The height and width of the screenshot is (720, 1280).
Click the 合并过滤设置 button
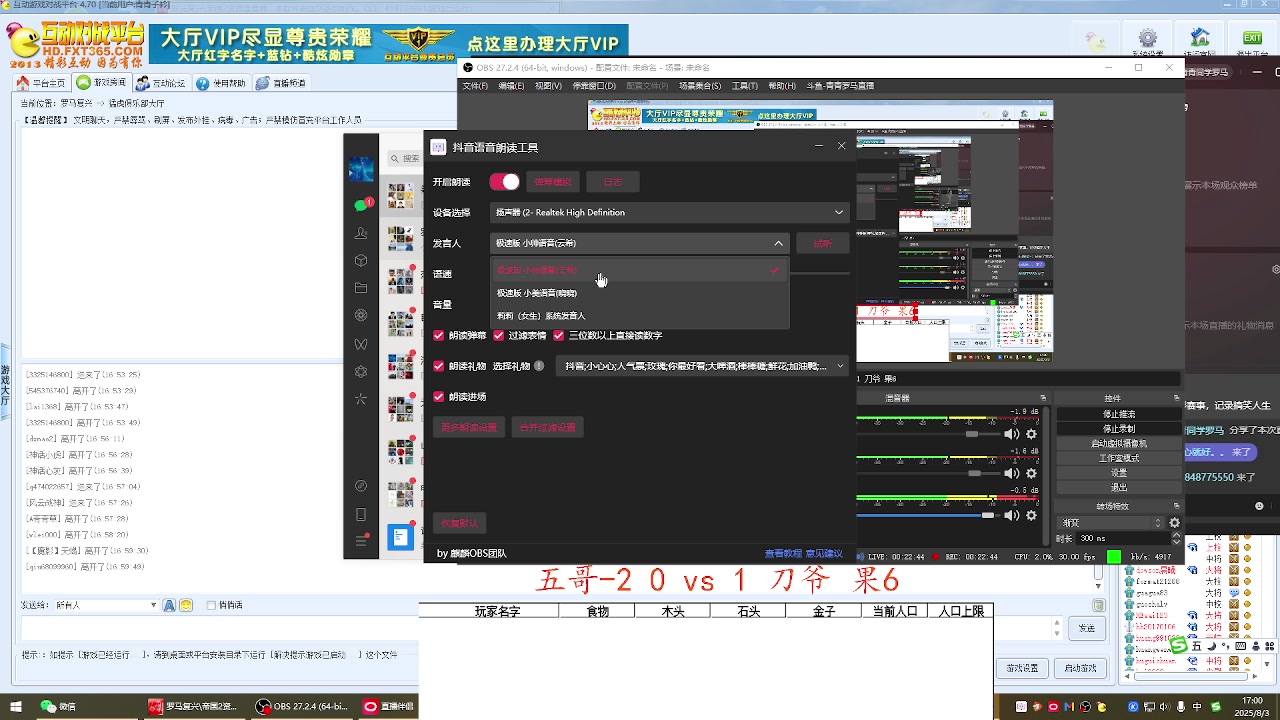[548, 427]
